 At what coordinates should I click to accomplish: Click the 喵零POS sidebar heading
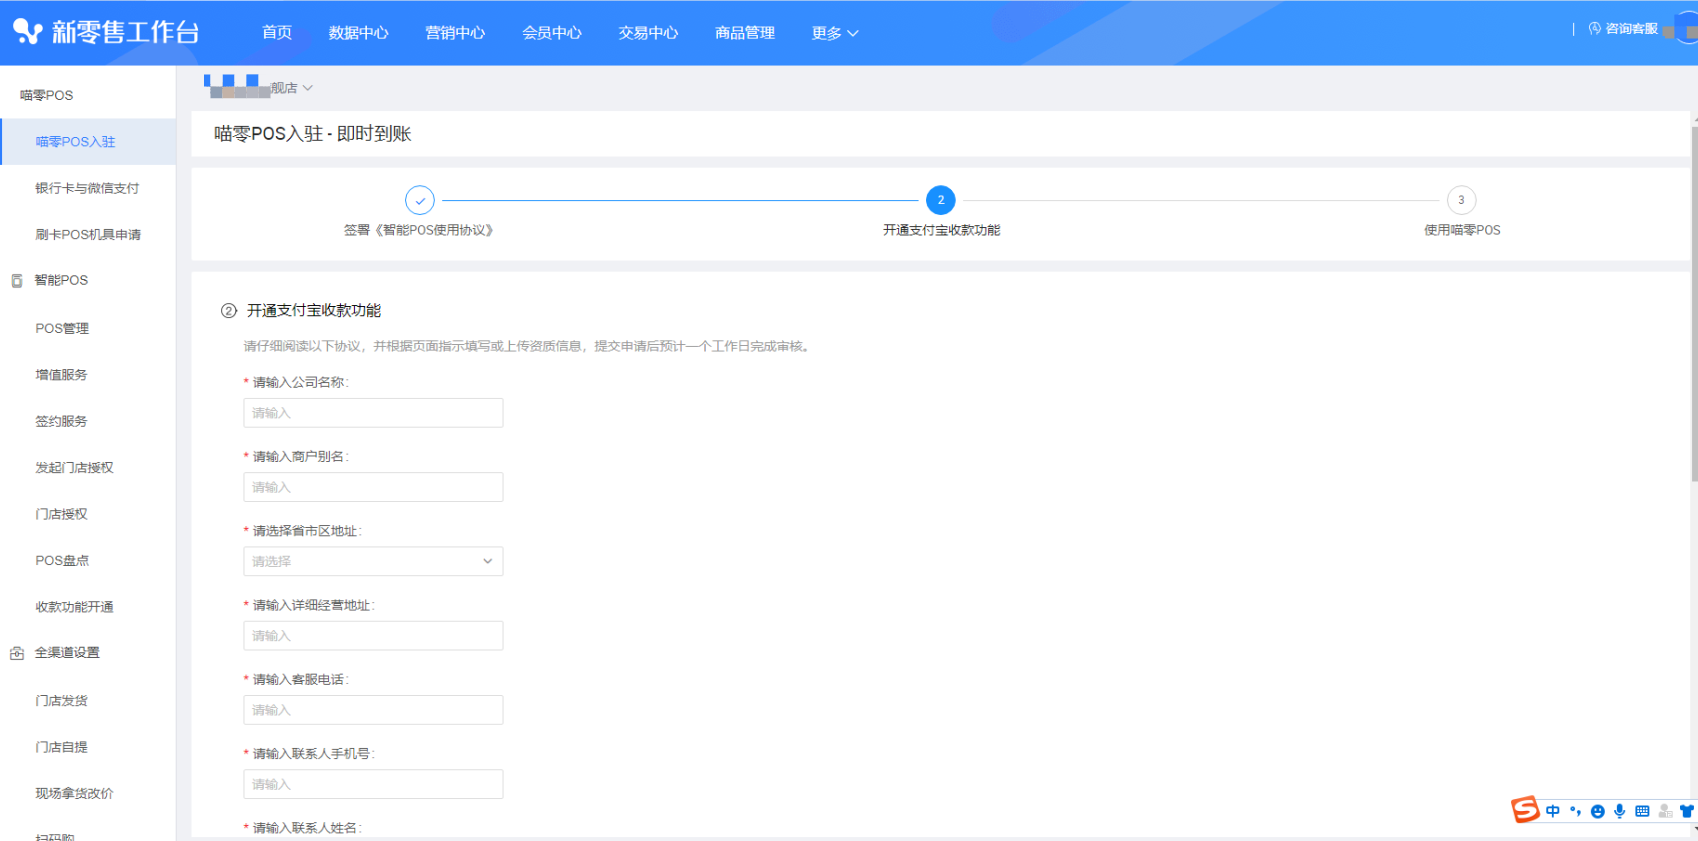[x=47, y=95]
